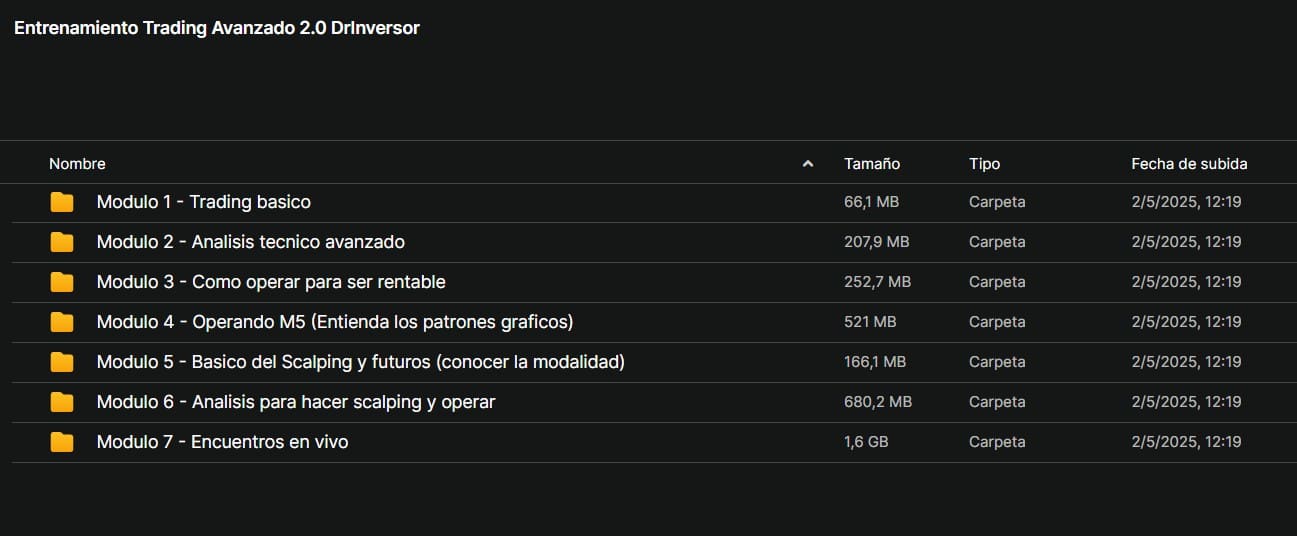Select the Modulo 5 folder icon

point(62,362)
